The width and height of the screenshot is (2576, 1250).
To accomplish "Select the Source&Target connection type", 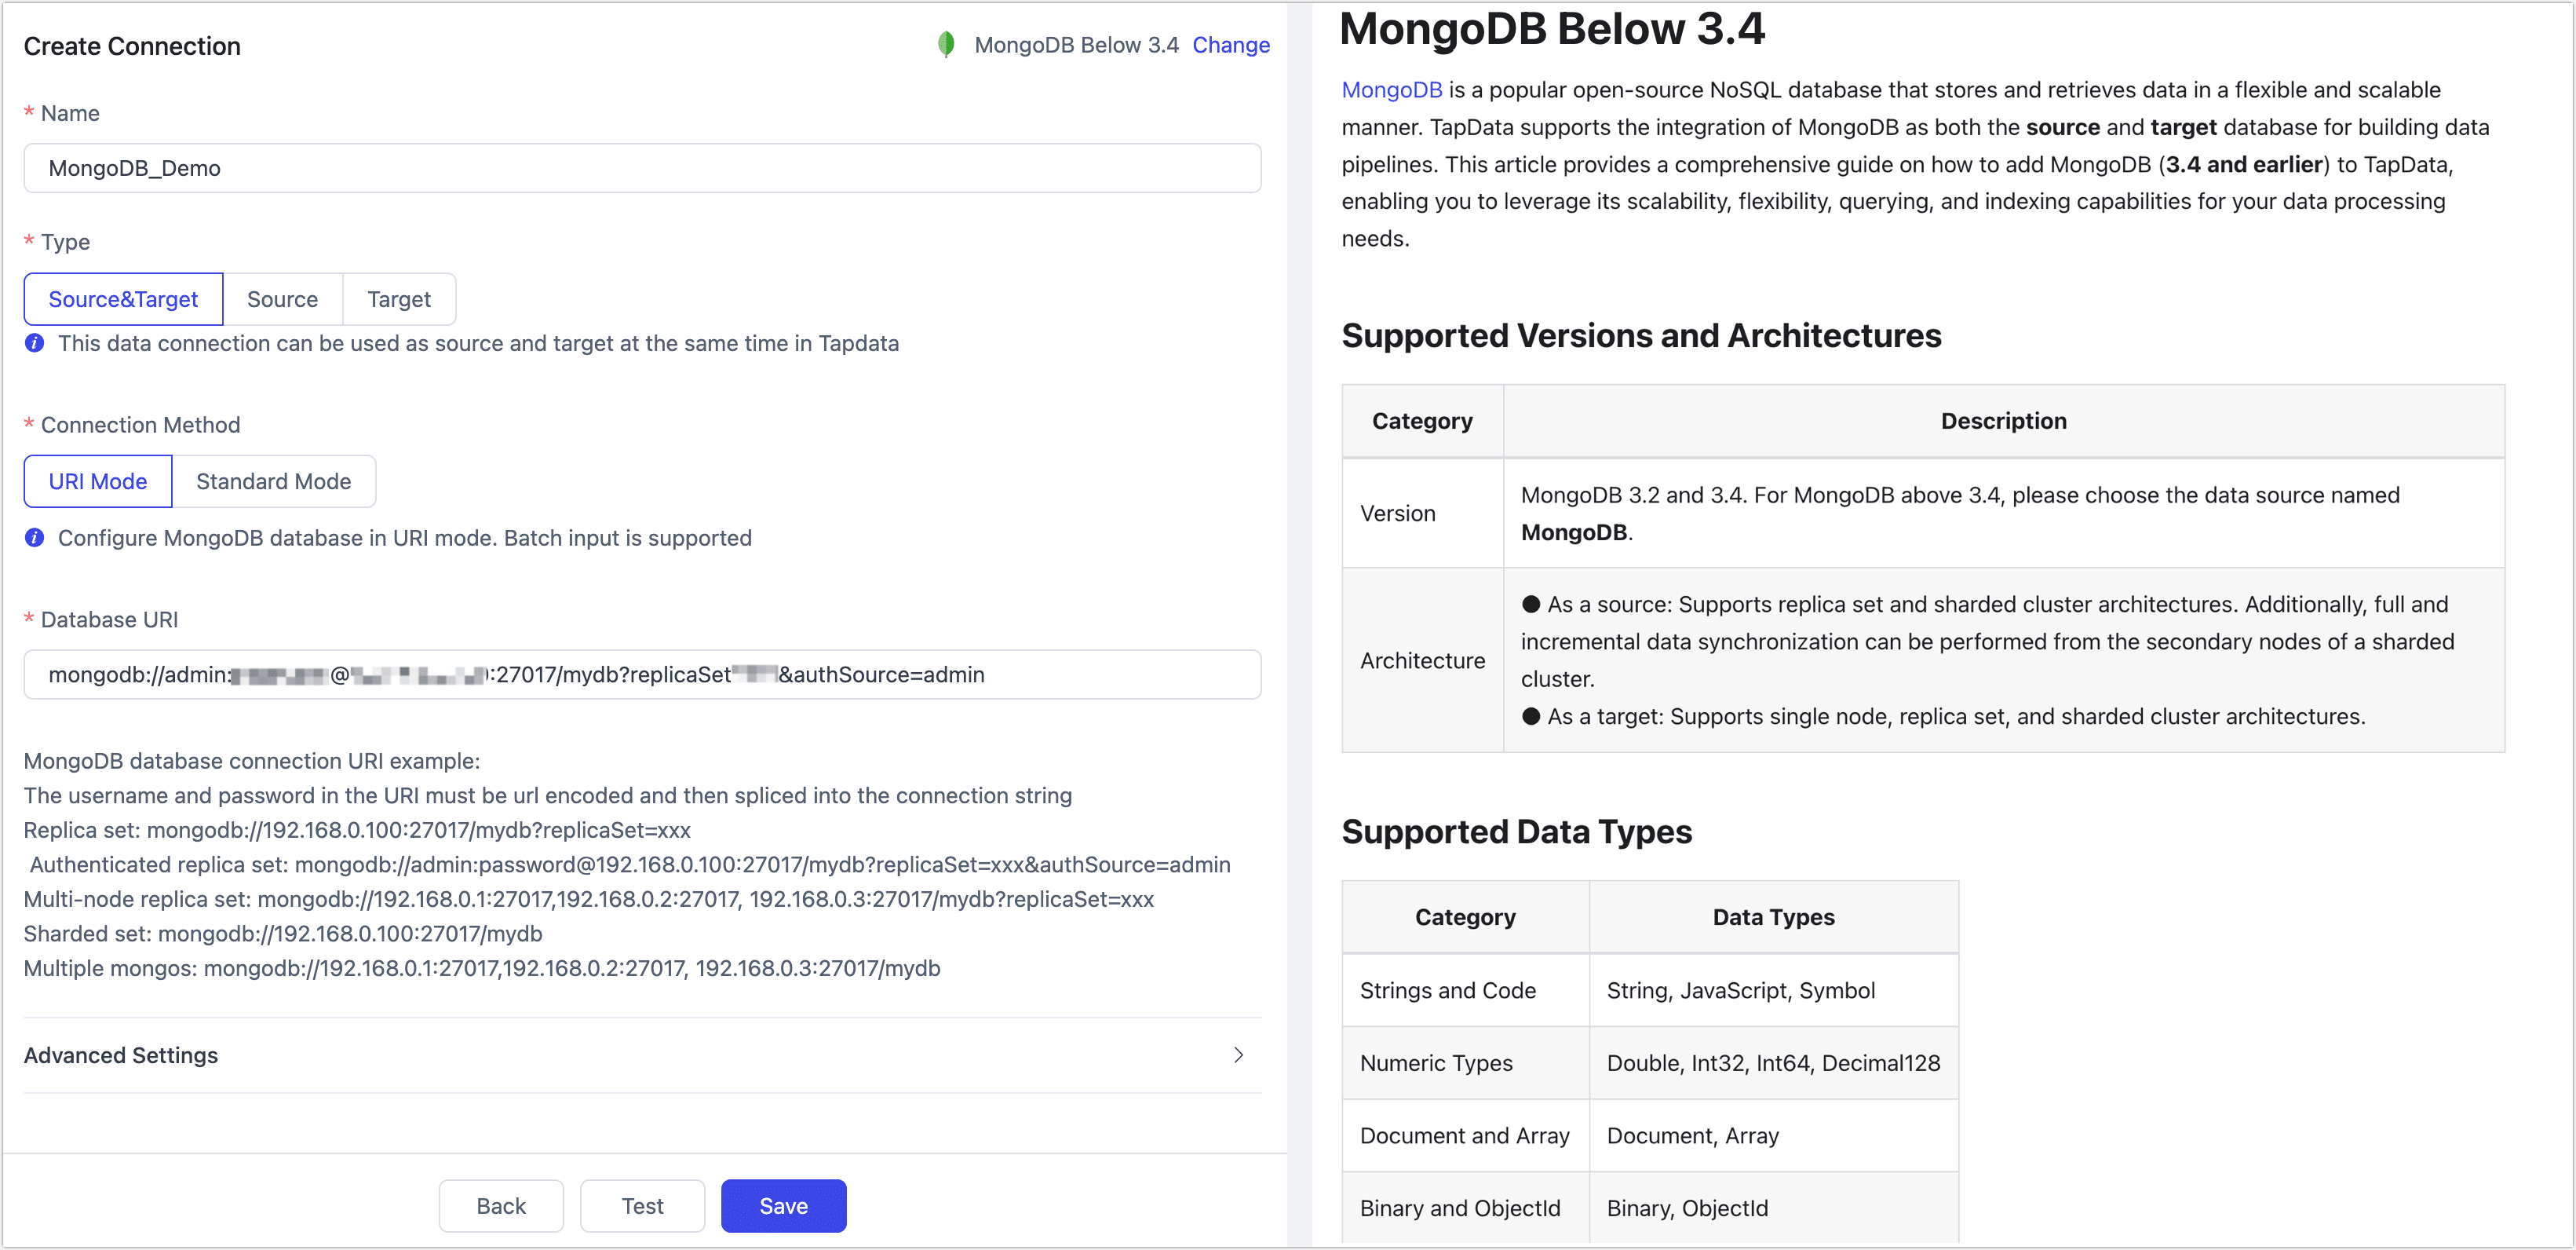I will 123,299.
